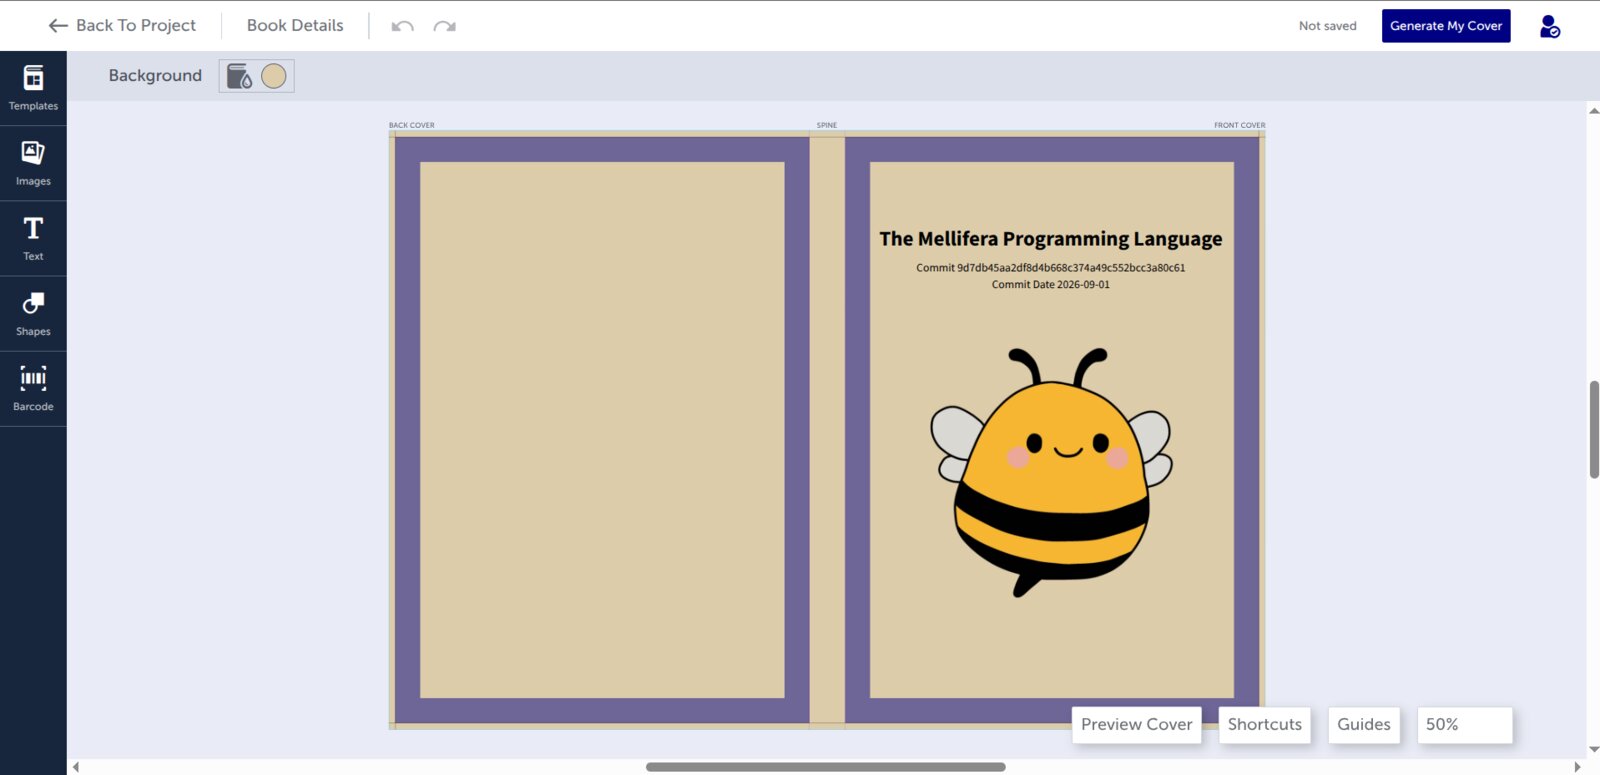Open the 50% zoom dropdown

(x=1464, y=725)
